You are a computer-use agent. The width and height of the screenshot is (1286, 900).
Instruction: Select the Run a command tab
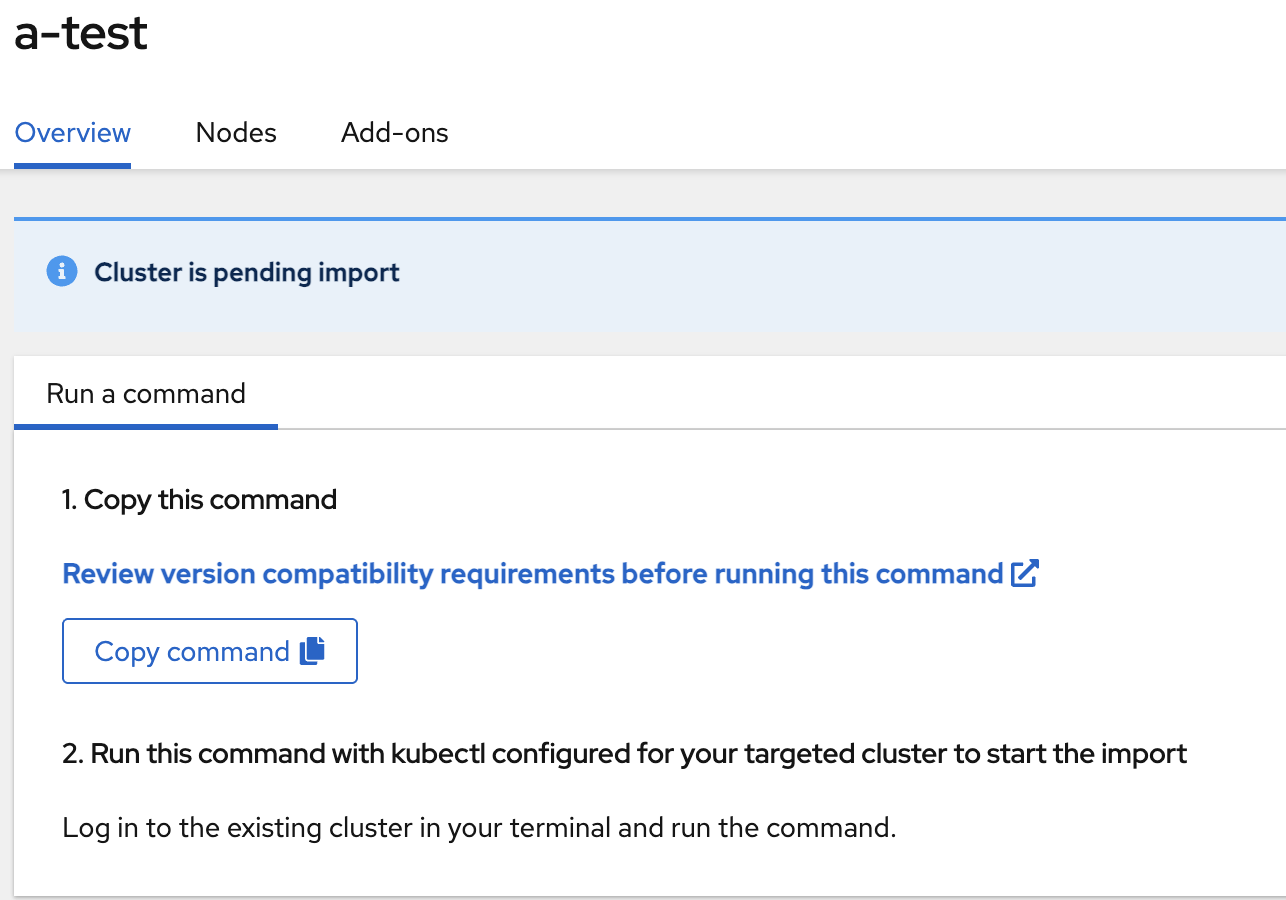click(146, 394)
